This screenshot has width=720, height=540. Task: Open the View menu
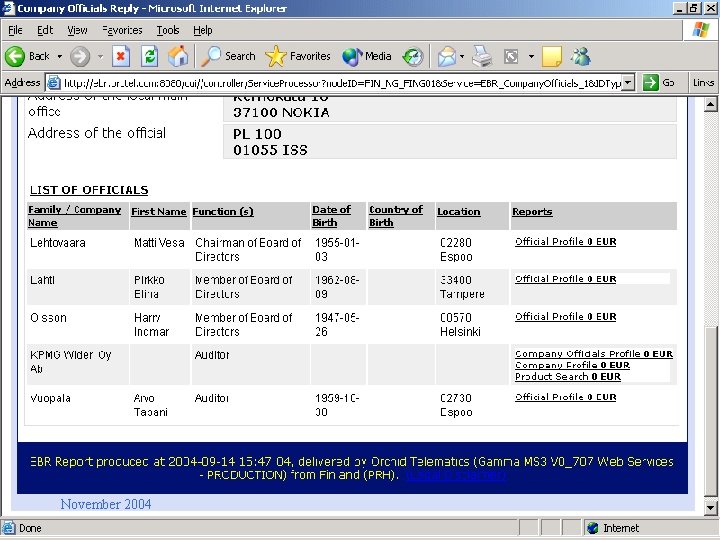click(77, 30)
